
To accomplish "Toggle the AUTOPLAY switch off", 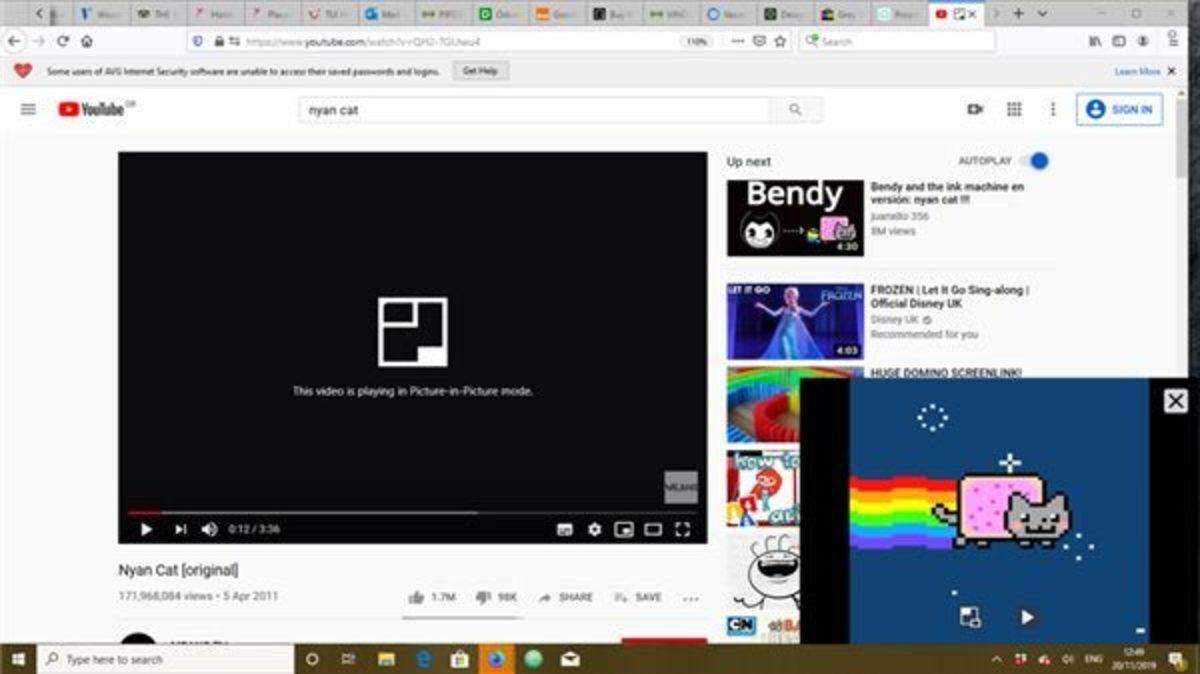I will coord(1037,160).
